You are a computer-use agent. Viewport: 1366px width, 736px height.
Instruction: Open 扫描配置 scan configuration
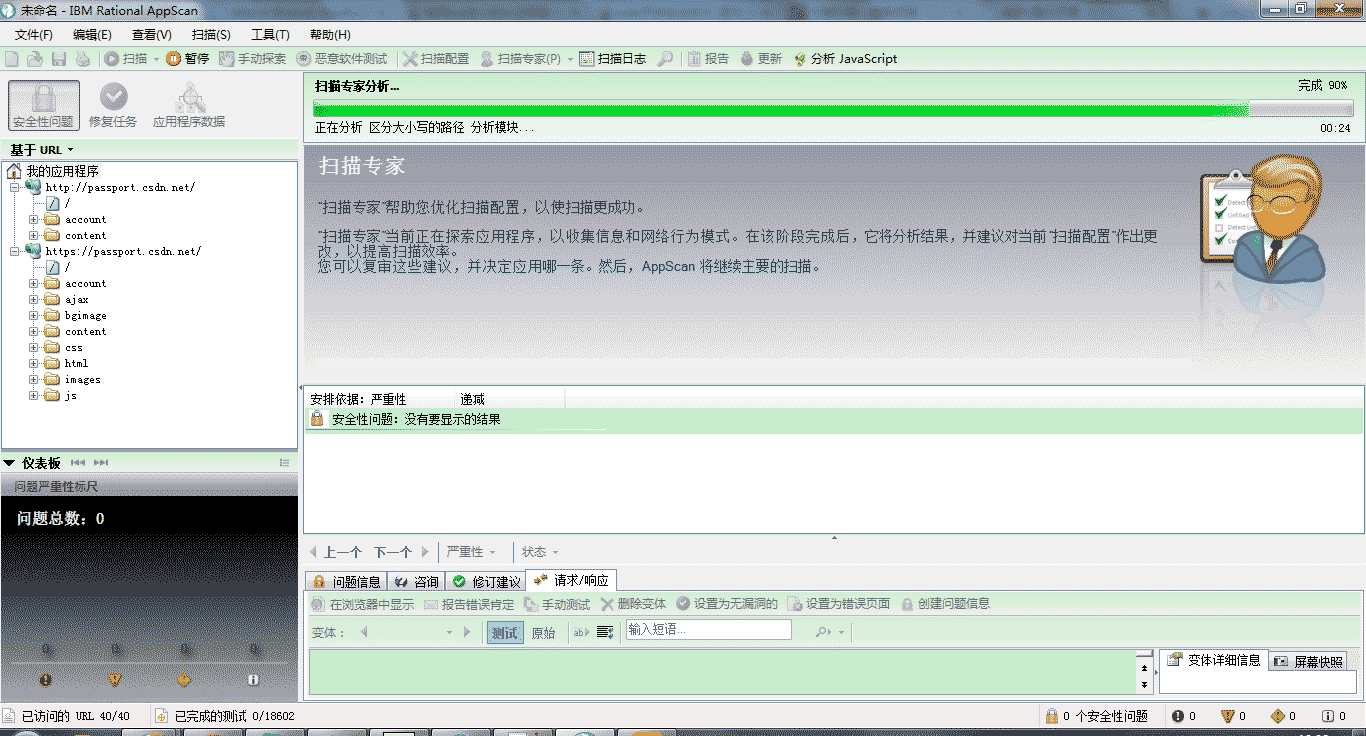tap(437, 58)
